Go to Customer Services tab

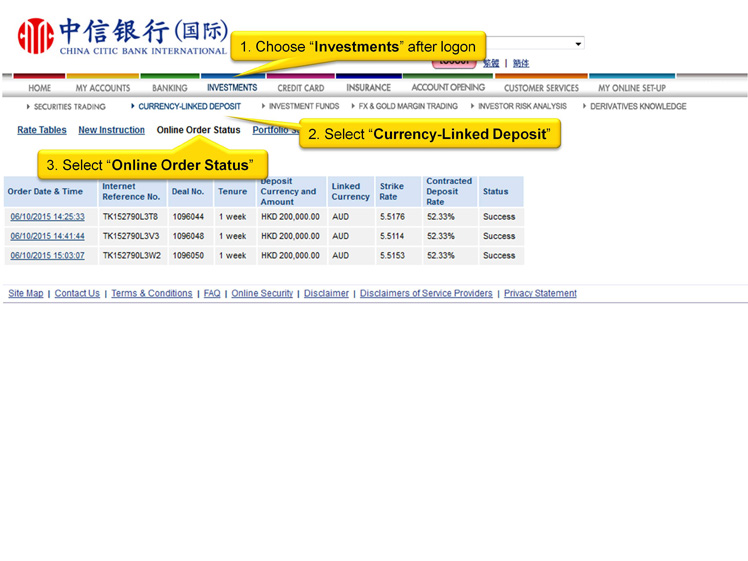541,88
